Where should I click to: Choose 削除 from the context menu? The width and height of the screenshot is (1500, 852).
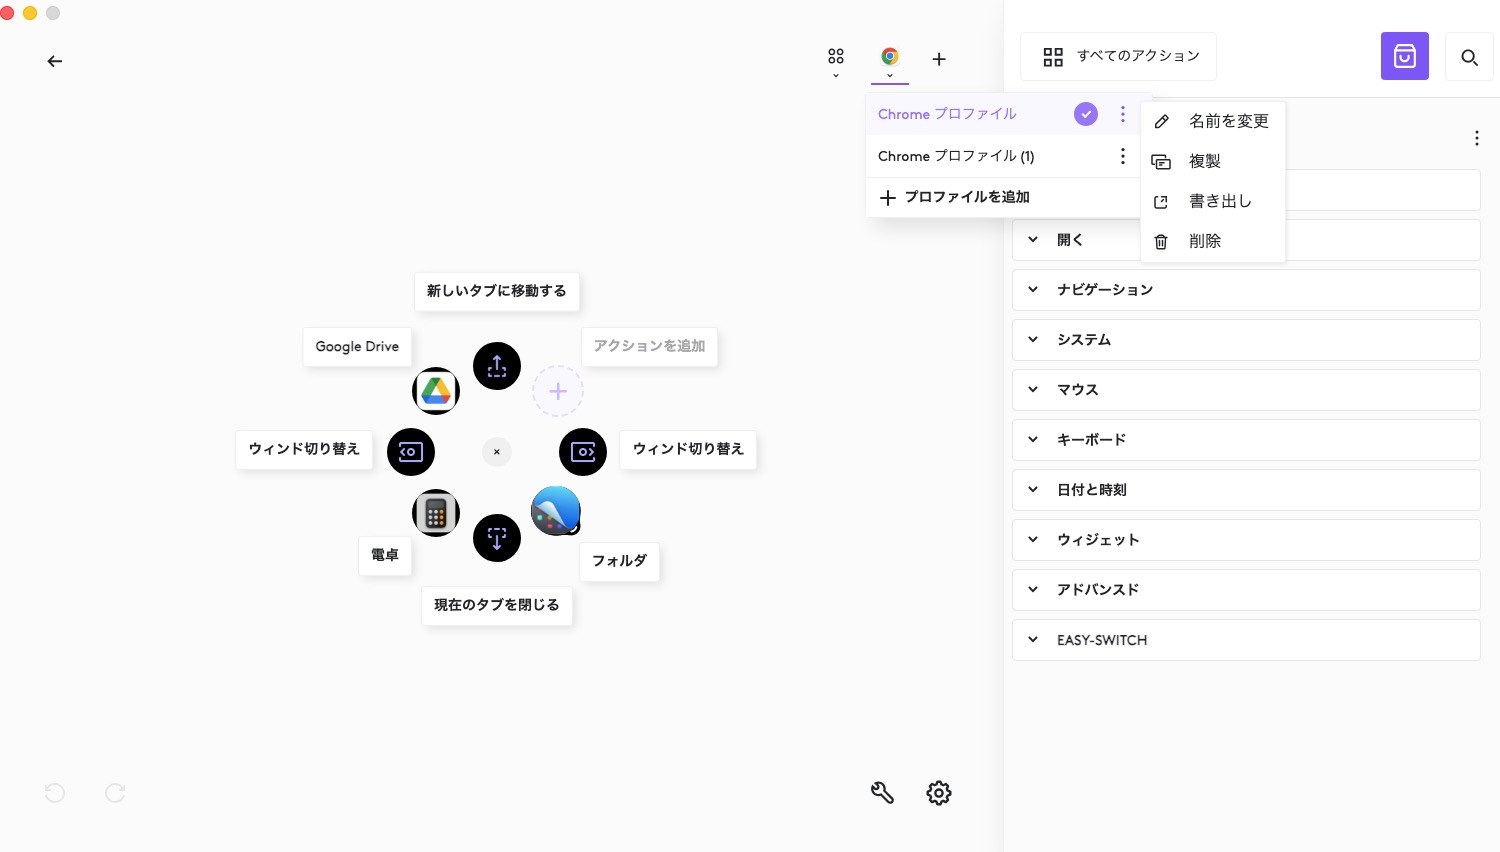(1213, 241)
